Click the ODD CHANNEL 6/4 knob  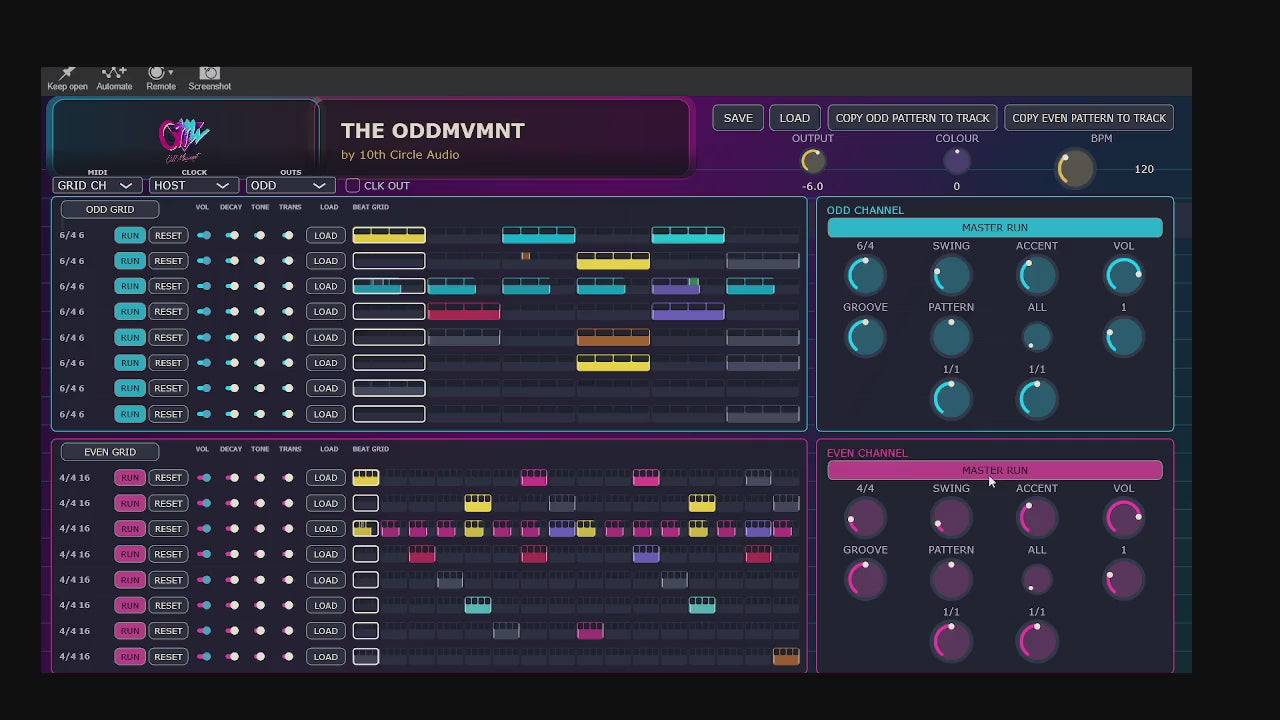pyautogui.click(x=865, y=275)
